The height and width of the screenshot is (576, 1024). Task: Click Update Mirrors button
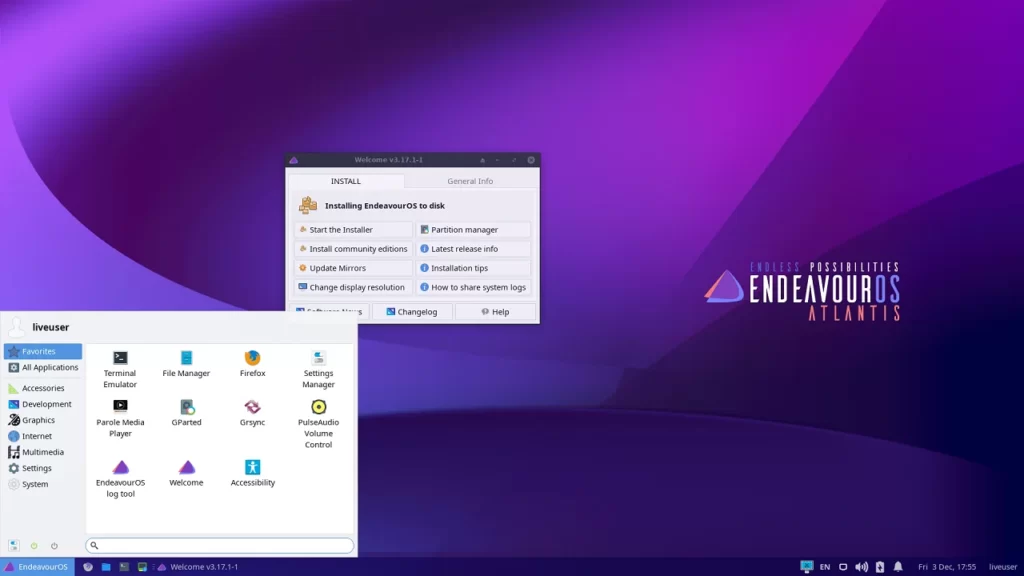coord(353,268)
